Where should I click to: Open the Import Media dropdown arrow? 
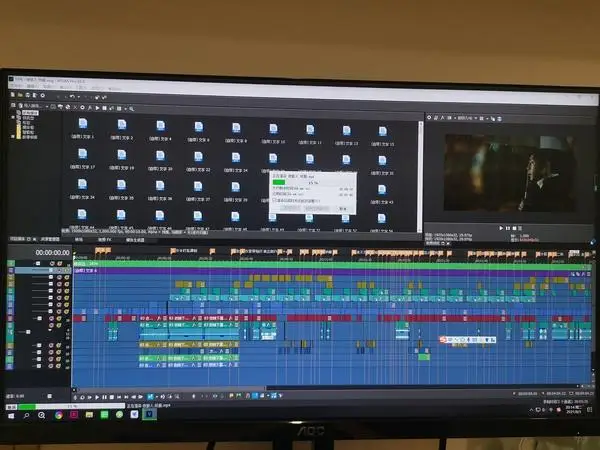coord(47,106)
